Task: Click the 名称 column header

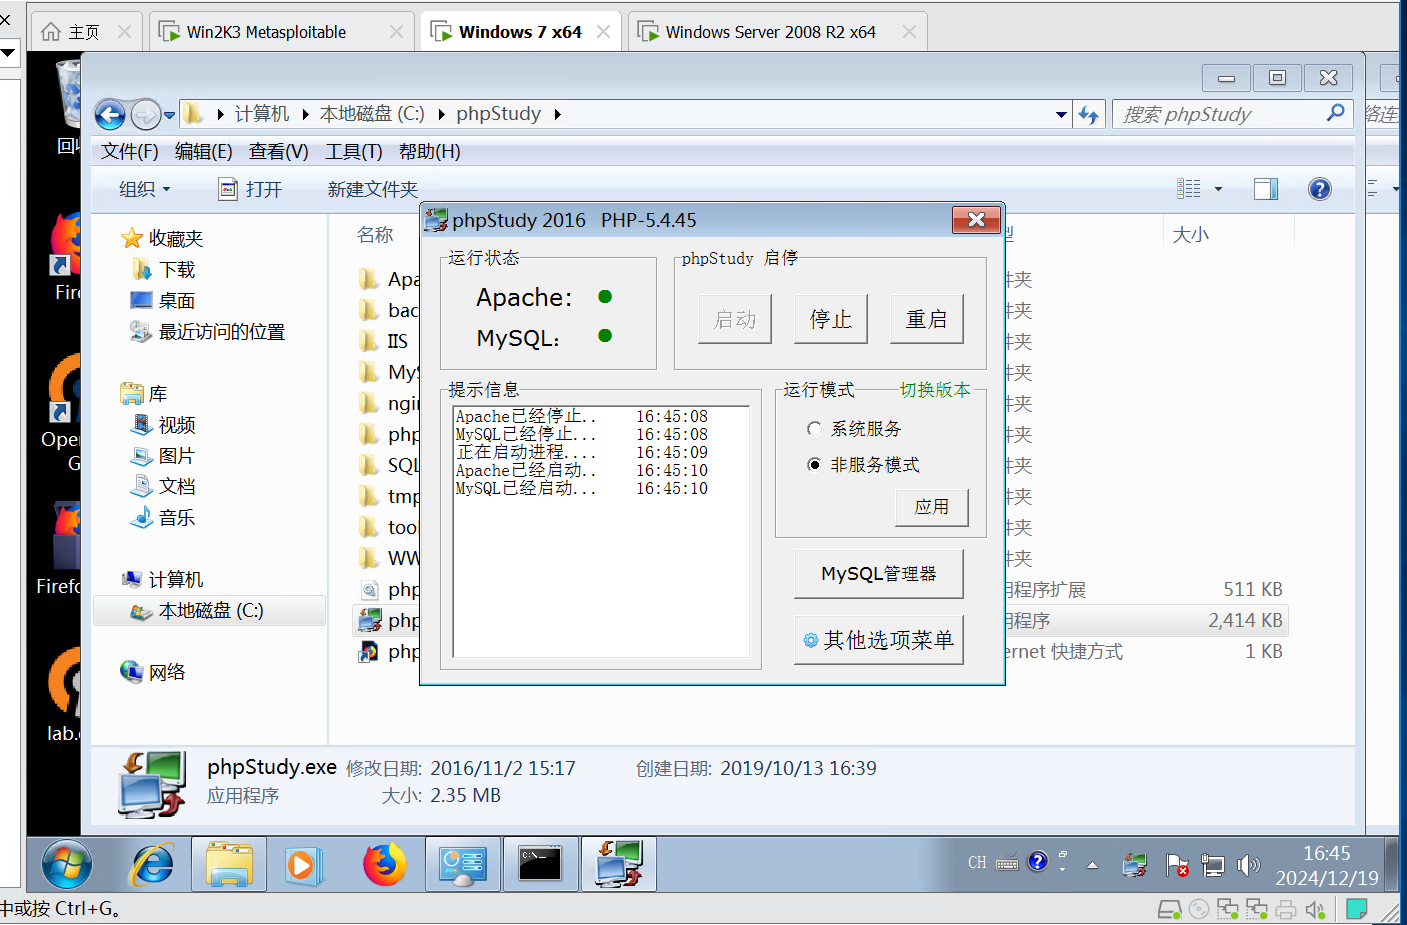Action: (376, 234)
